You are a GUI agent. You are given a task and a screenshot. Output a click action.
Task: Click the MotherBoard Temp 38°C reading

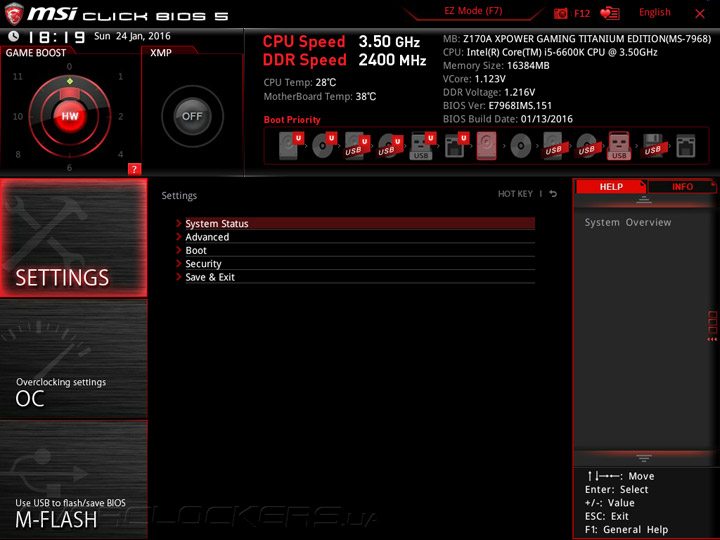pyautogui.click(x=320, y=96)
